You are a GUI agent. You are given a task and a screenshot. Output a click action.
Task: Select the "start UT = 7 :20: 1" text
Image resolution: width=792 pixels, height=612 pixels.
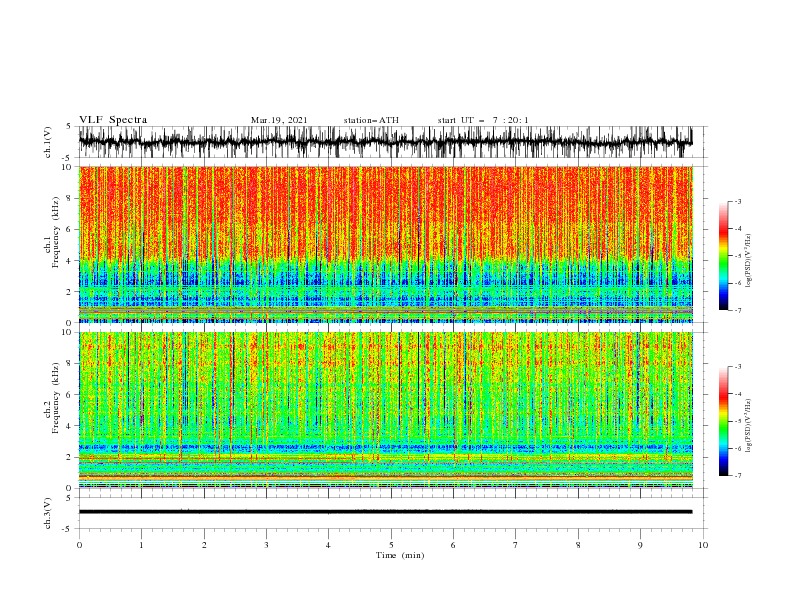click(483, 120)
